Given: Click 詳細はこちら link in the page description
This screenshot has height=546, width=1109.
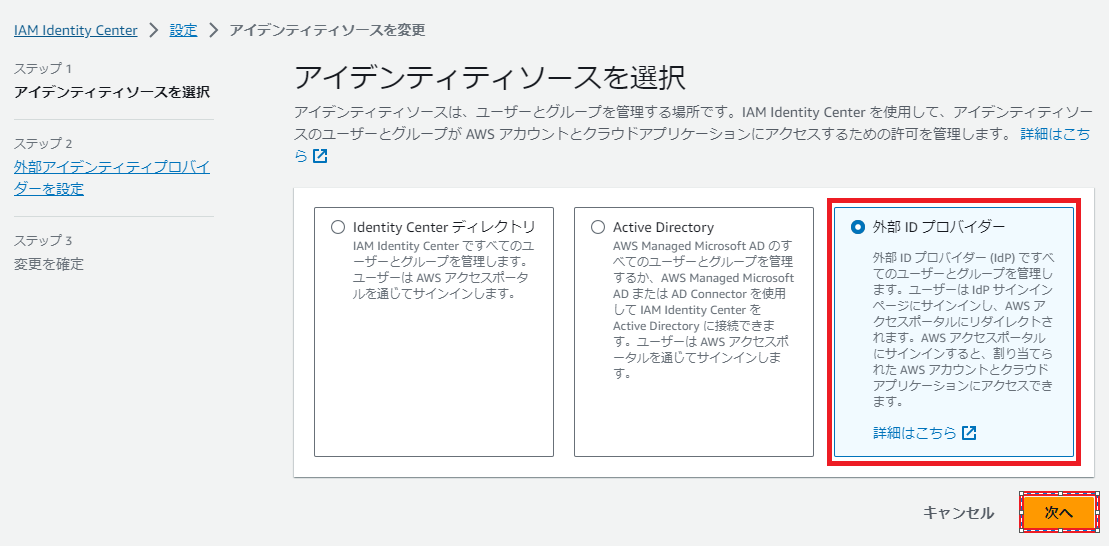Looking at the screenshot, I should click(1055, 133).
